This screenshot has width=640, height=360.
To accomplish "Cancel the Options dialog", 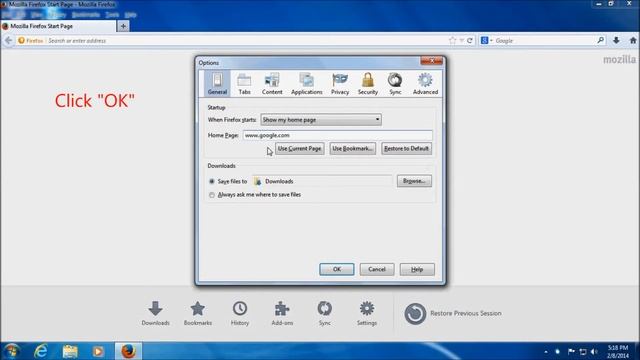I will [377, 269].
